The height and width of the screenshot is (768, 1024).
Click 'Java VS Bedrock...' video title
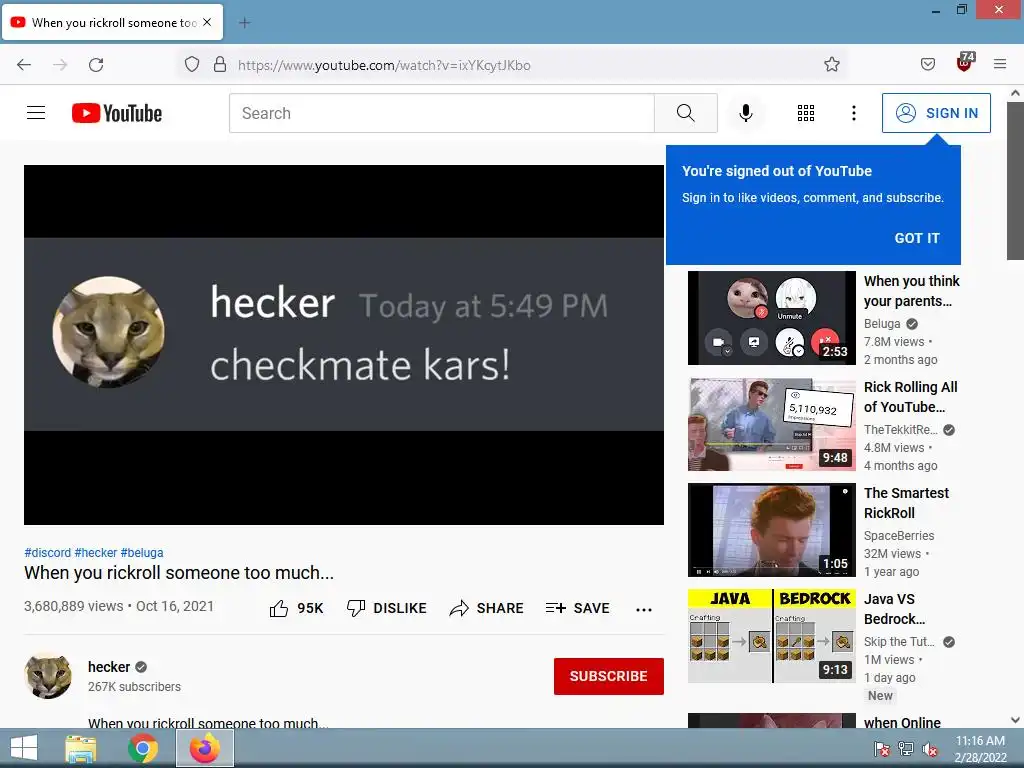click(x=894, y=609)
